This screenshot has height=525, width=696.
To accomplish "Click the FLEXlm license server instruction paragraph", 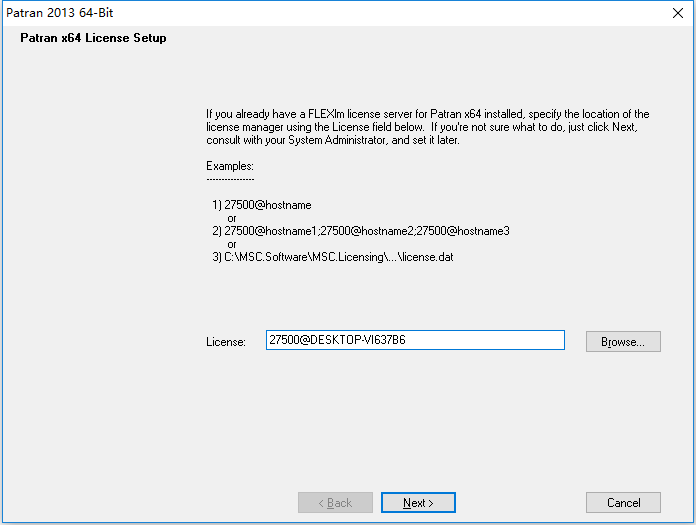I will [x=427, y=127].
